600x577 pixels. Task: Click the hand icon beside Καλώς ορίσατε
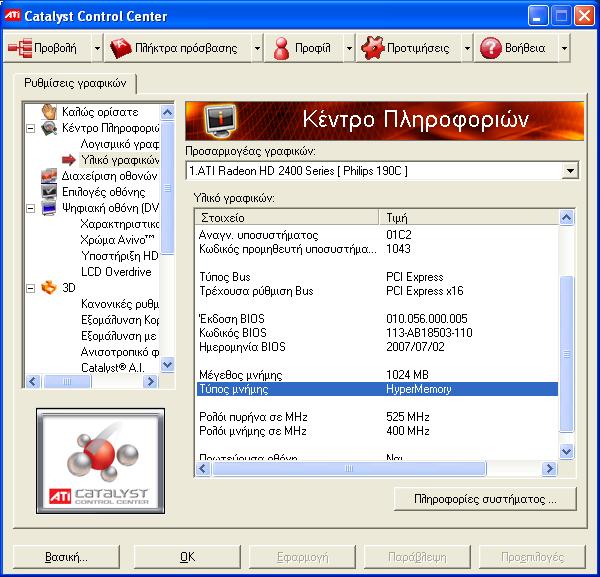(x=49, y=112)
